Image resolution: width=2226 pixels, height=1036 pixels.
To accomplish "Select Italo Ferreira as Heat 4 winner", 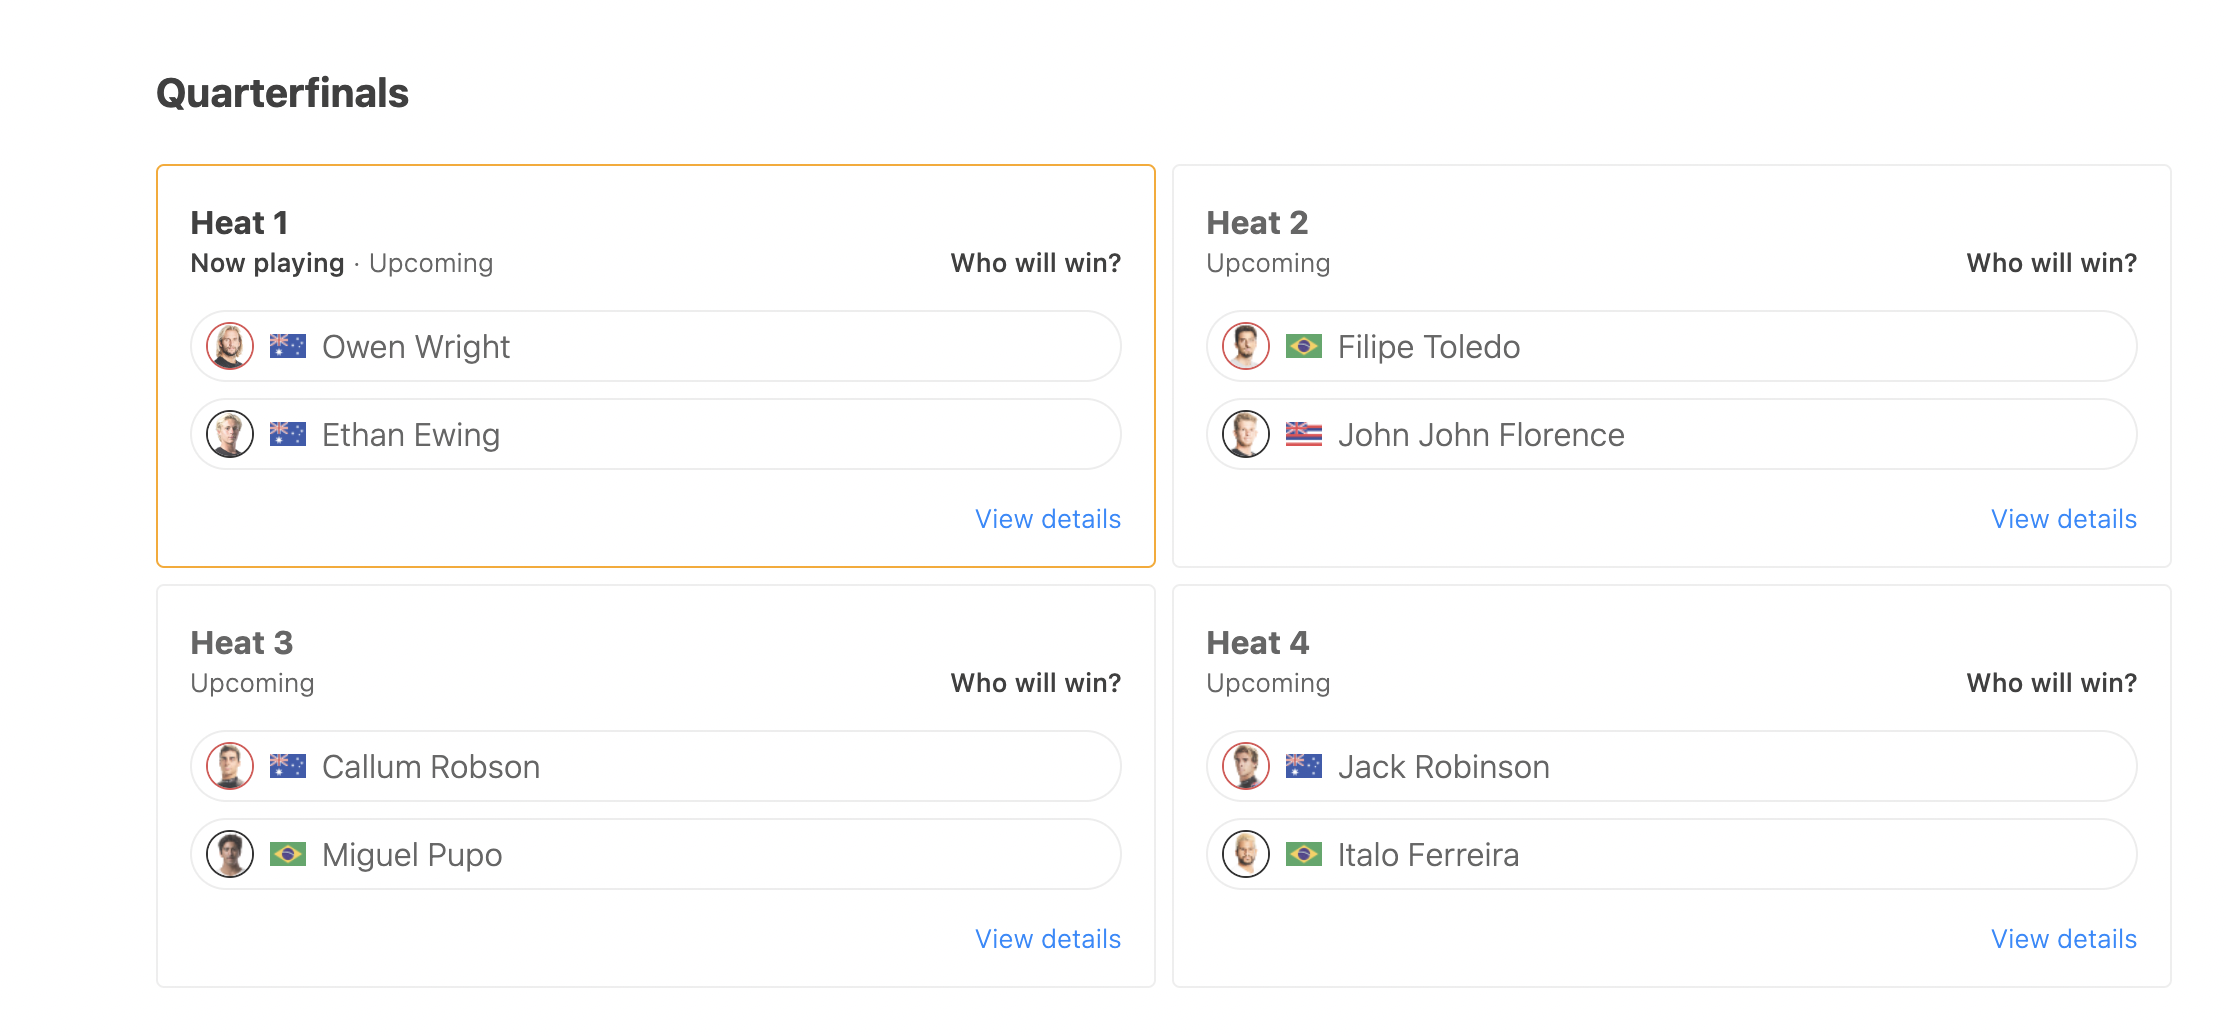I will click(x=1672, y=854).
